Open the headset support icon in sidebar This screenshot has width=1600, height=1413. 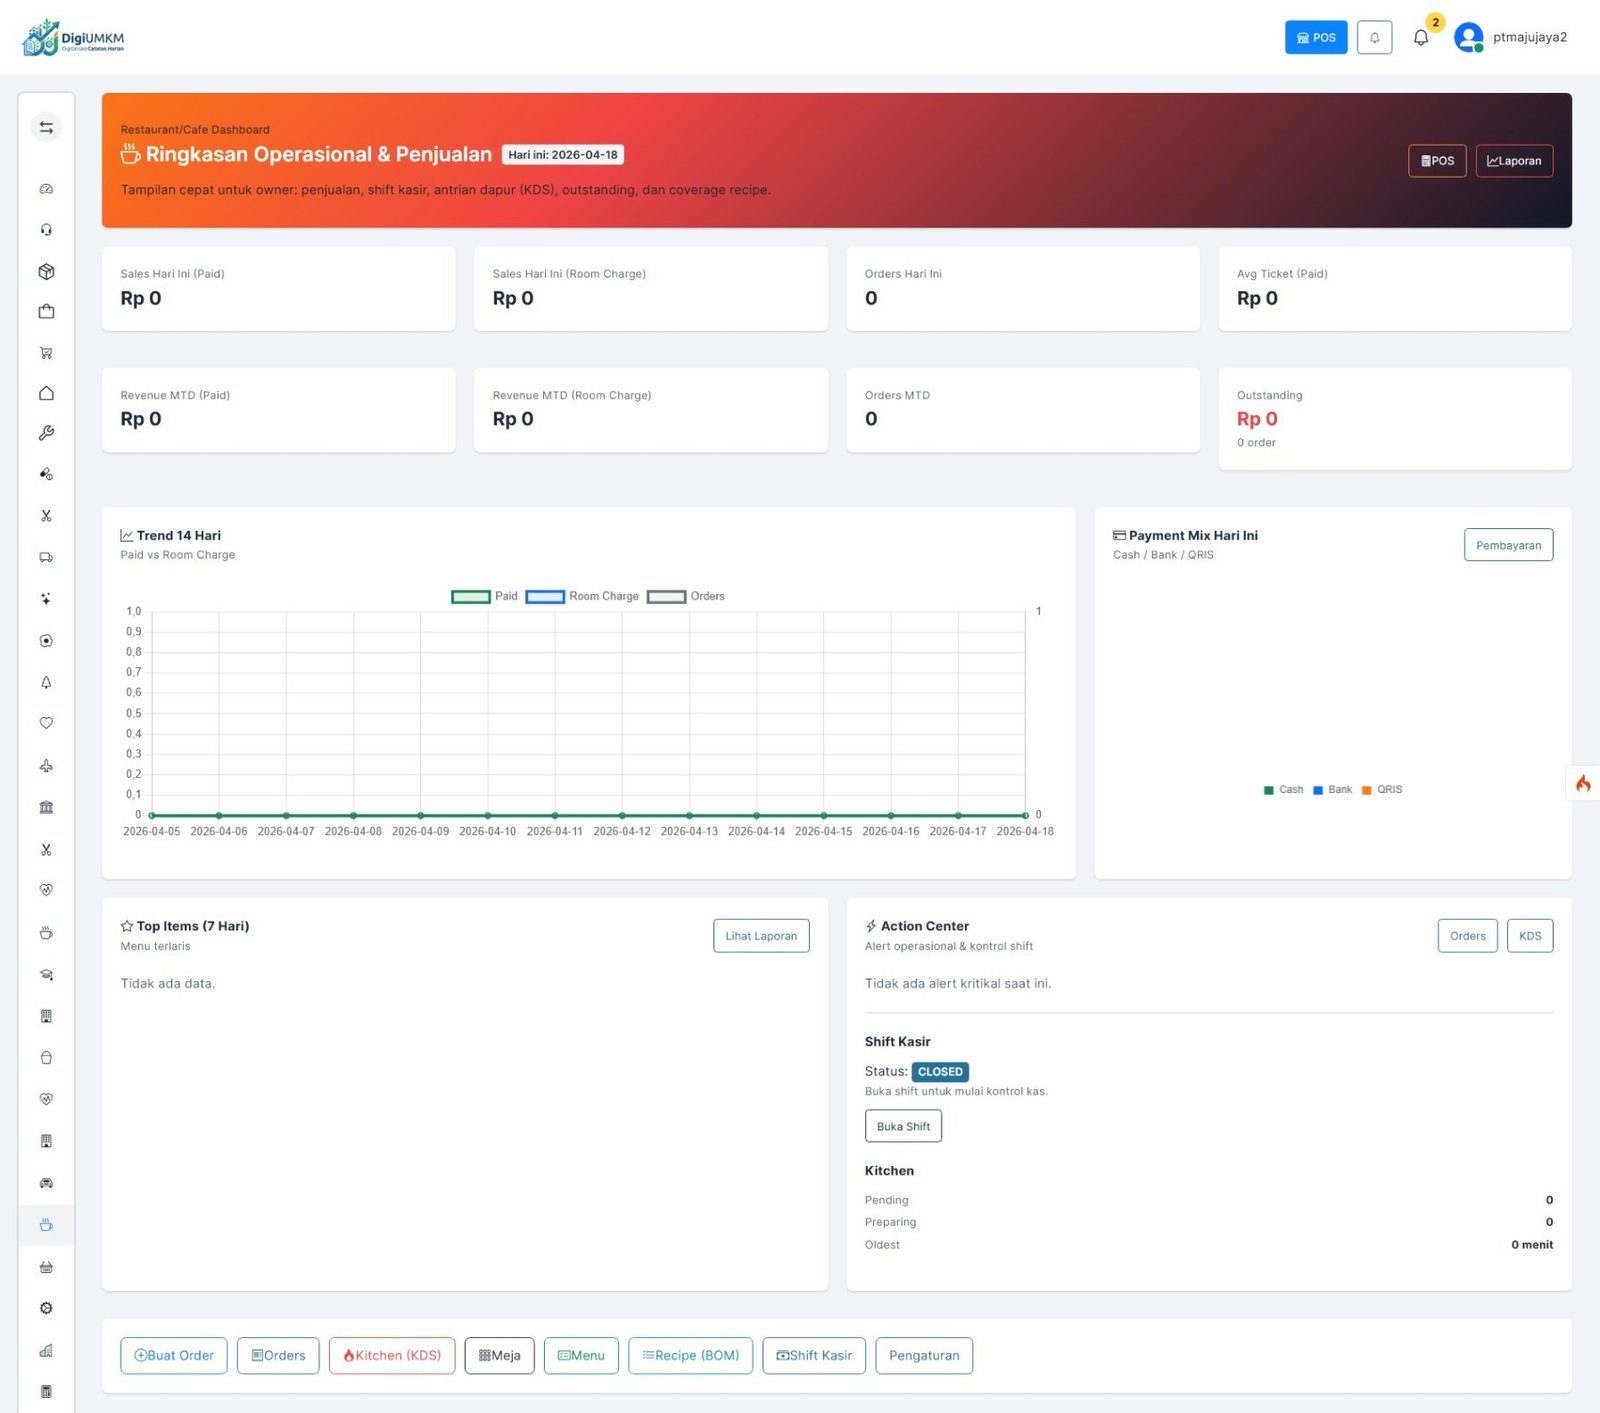pos(46,230)
